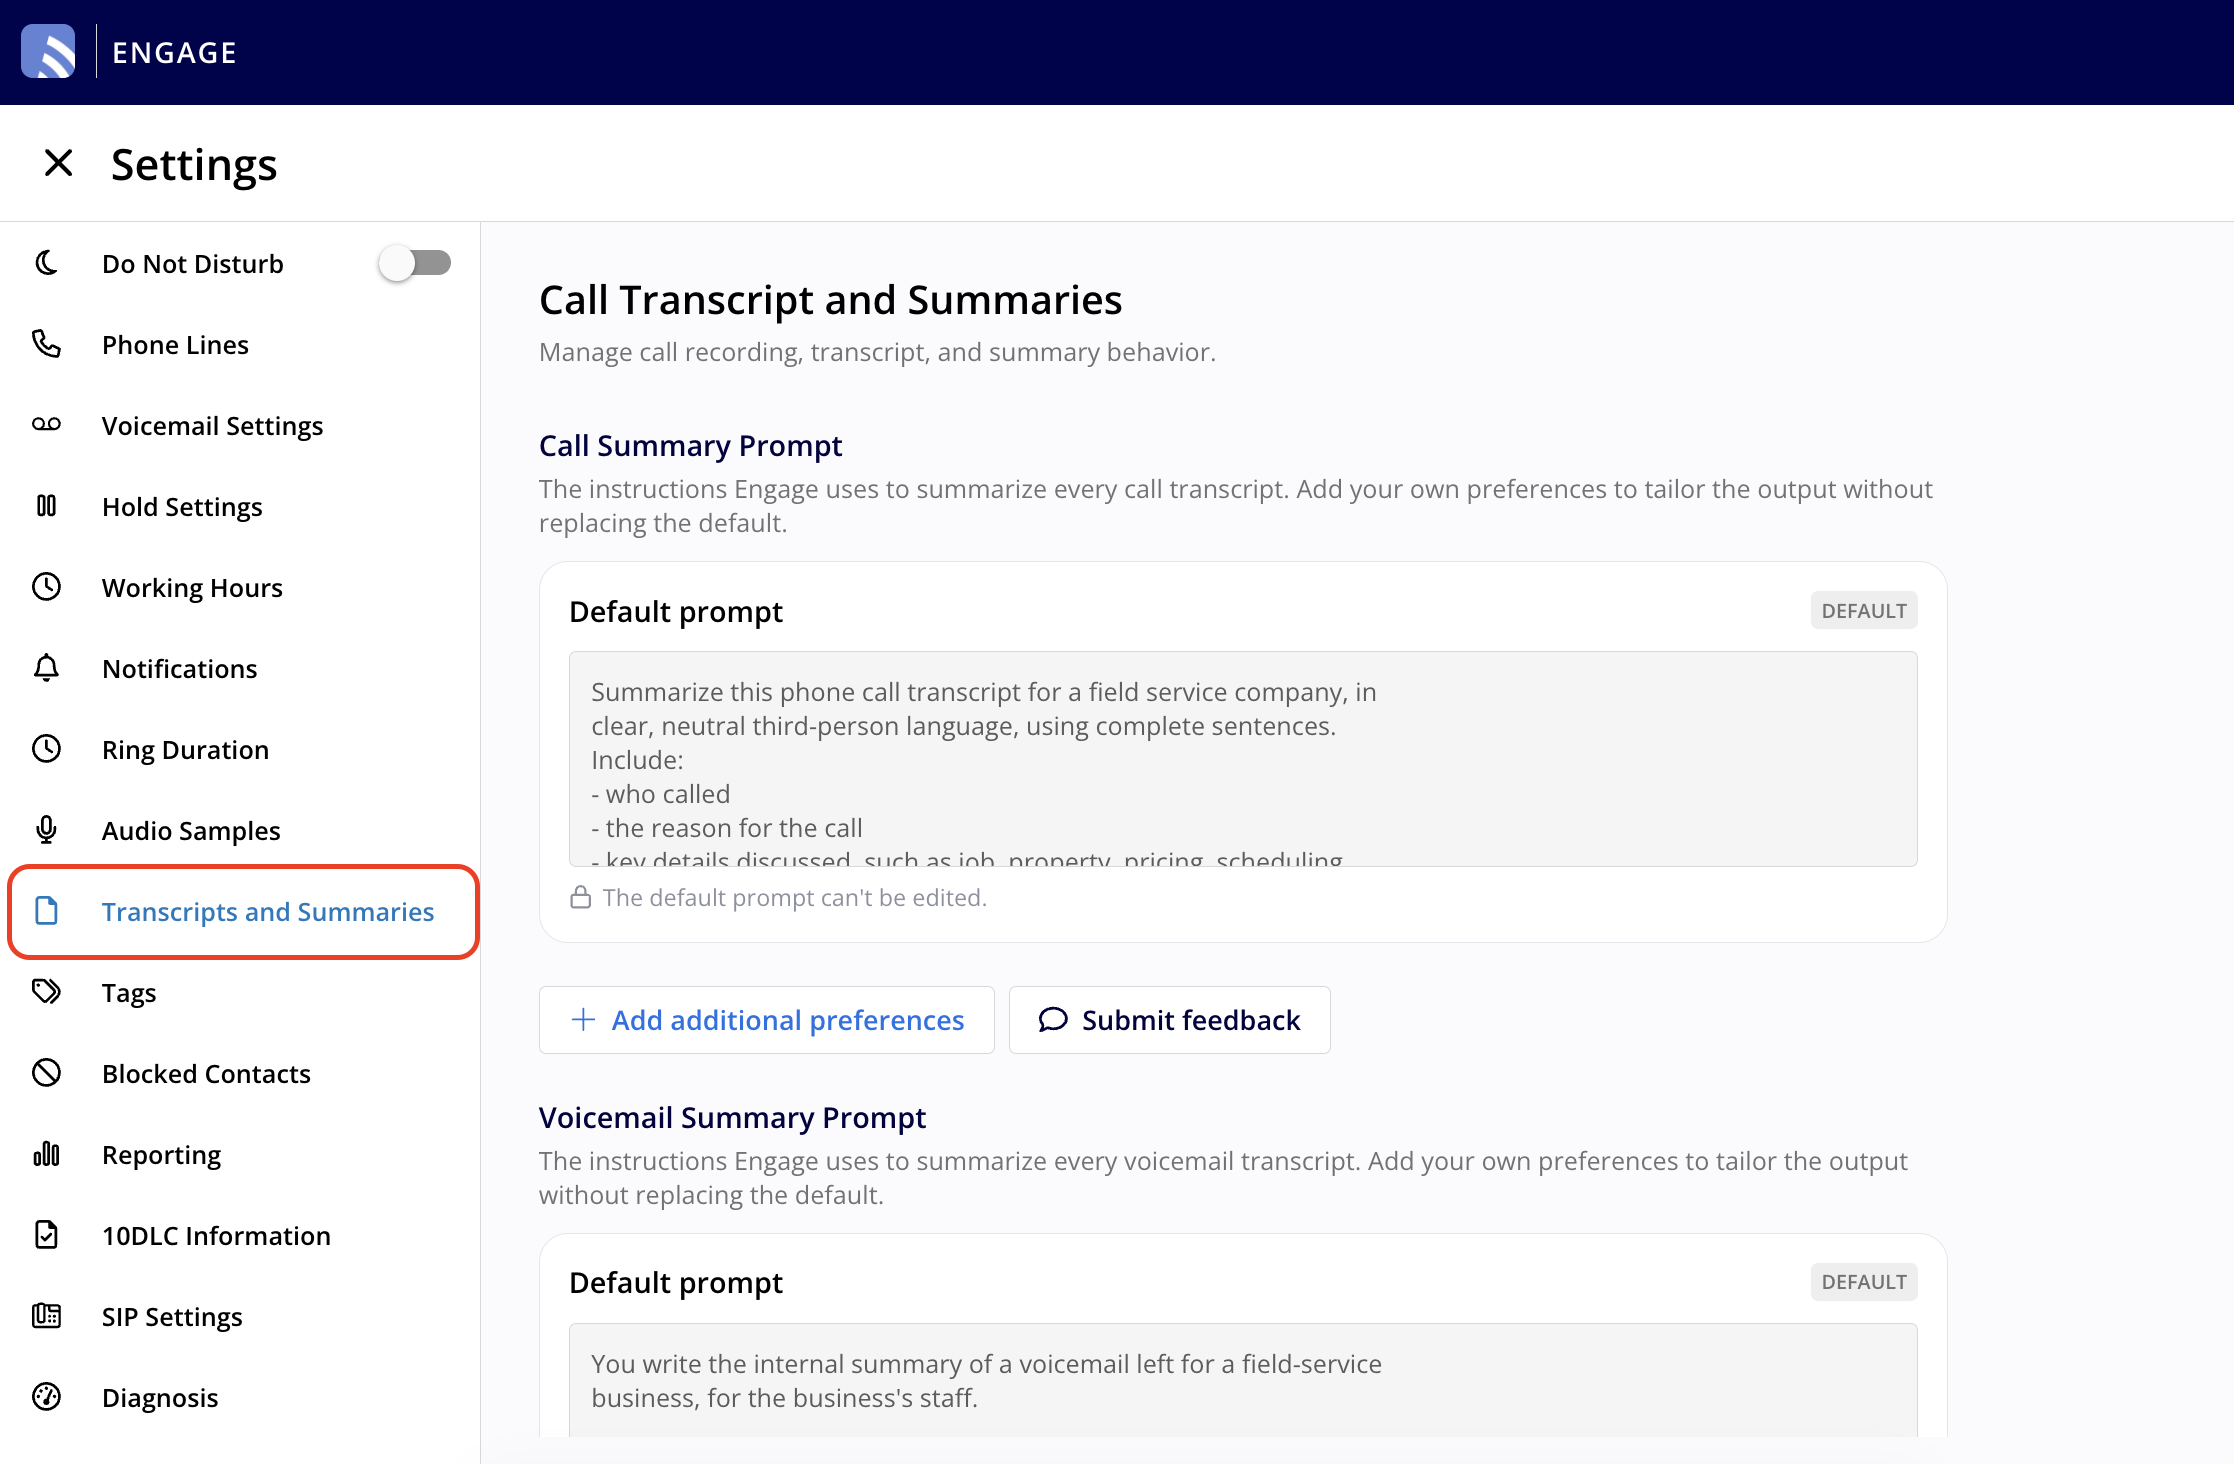Click the Tags label icon
The width and height of the screenshot is (2234, 1464).
pos(46,992)
